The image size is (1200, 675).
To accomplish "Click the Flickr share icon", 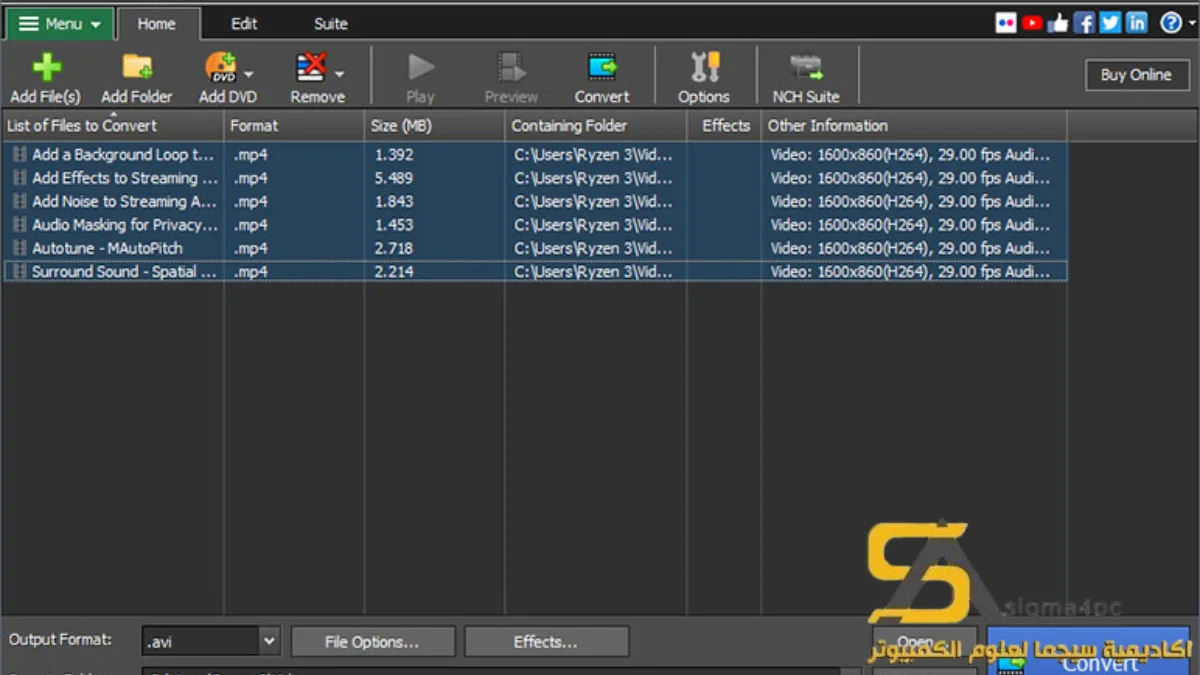I will coord(1007,23).
